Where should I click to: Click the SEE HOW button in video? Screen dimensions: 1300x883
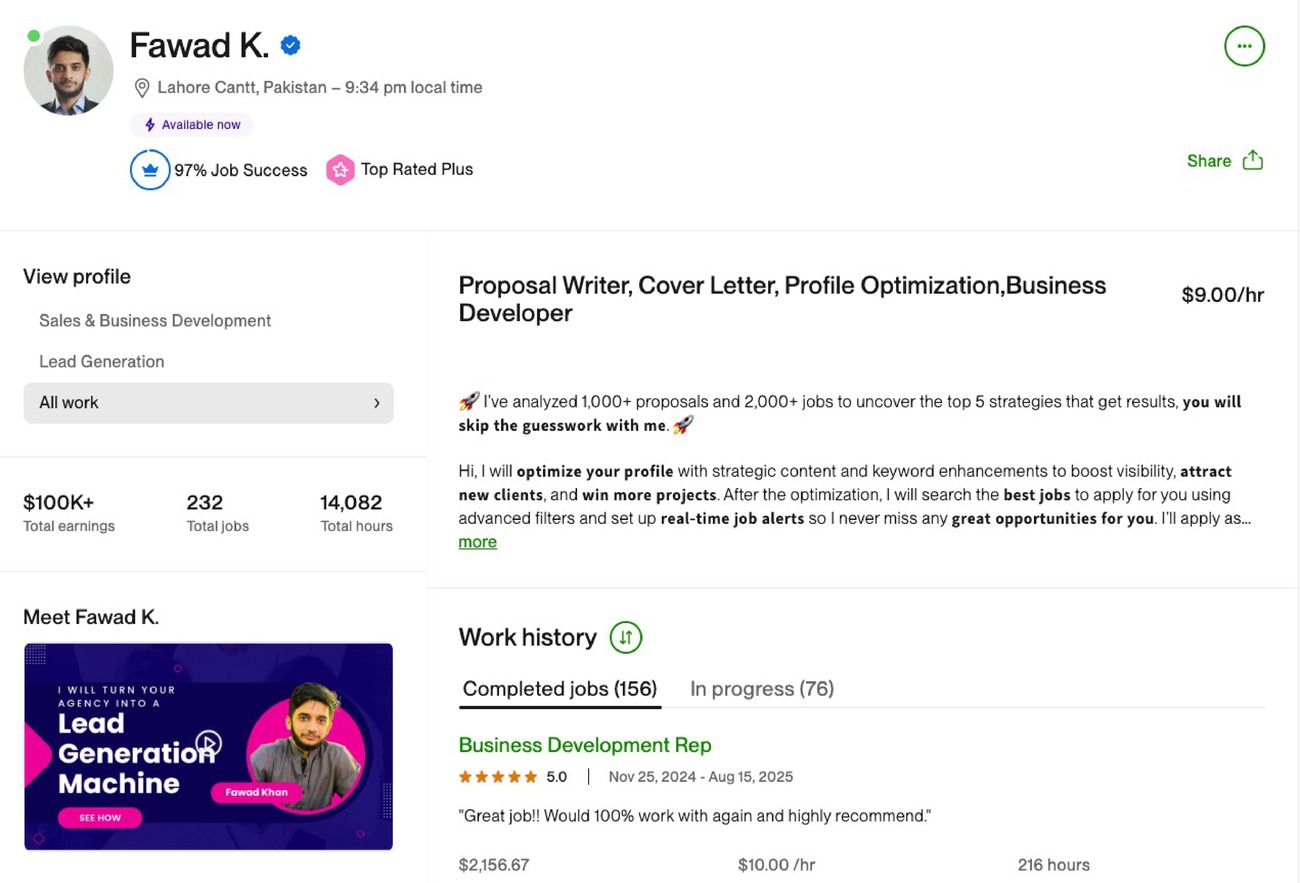pos(100,818)
